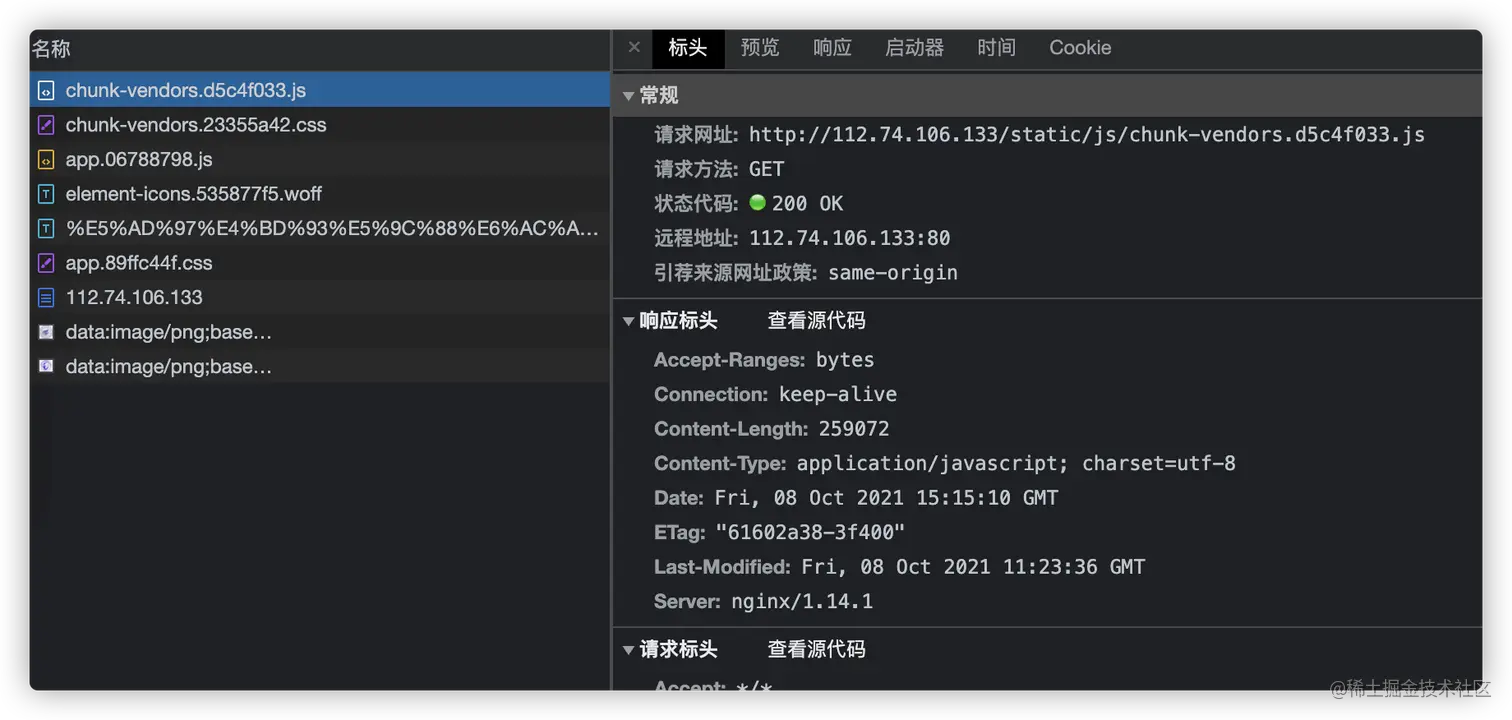Click 查看源代码 next to 响应标头
The image size is (1512, 720).
click(816, 321)
